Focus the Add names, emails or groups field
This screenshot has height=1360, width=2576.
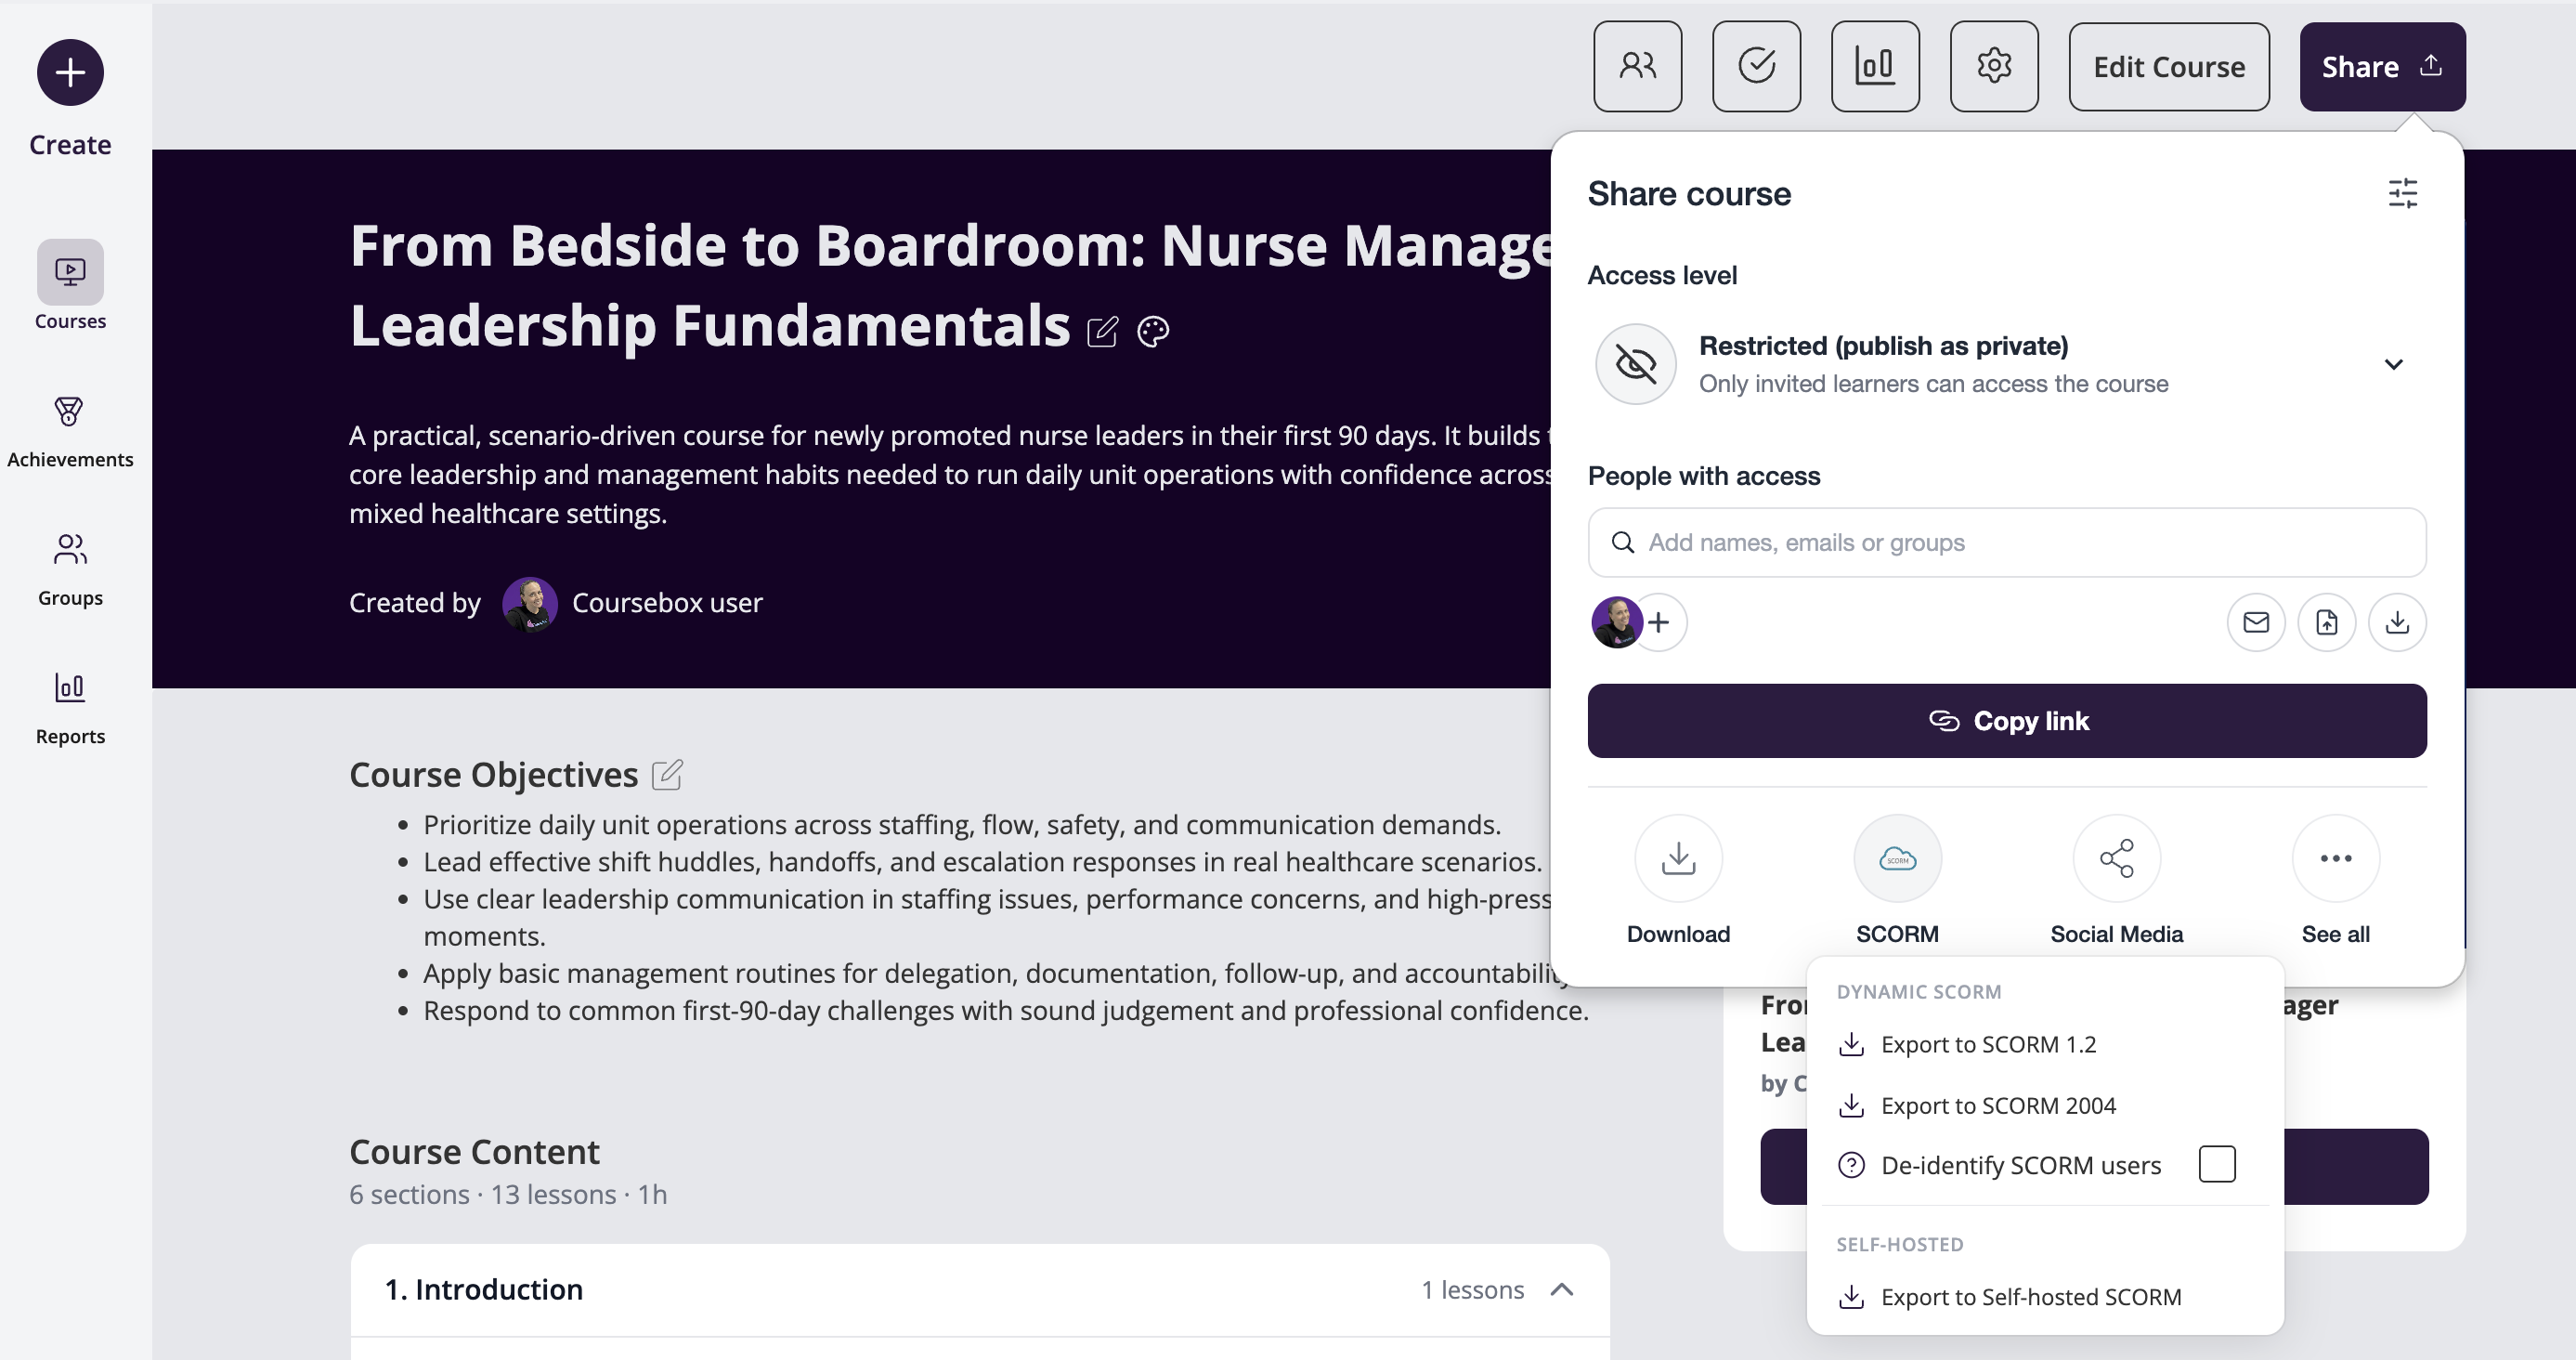(x=2007, y=542)
